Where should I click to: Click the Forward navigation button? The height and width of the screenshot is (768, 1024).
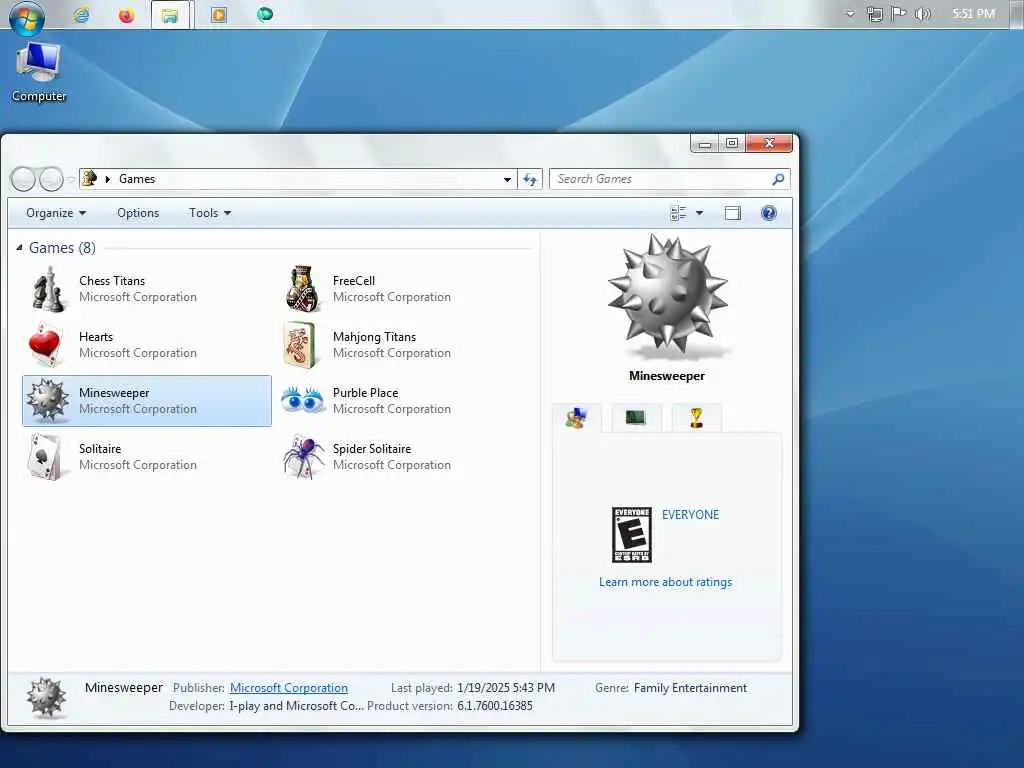(x=51, y=179)
